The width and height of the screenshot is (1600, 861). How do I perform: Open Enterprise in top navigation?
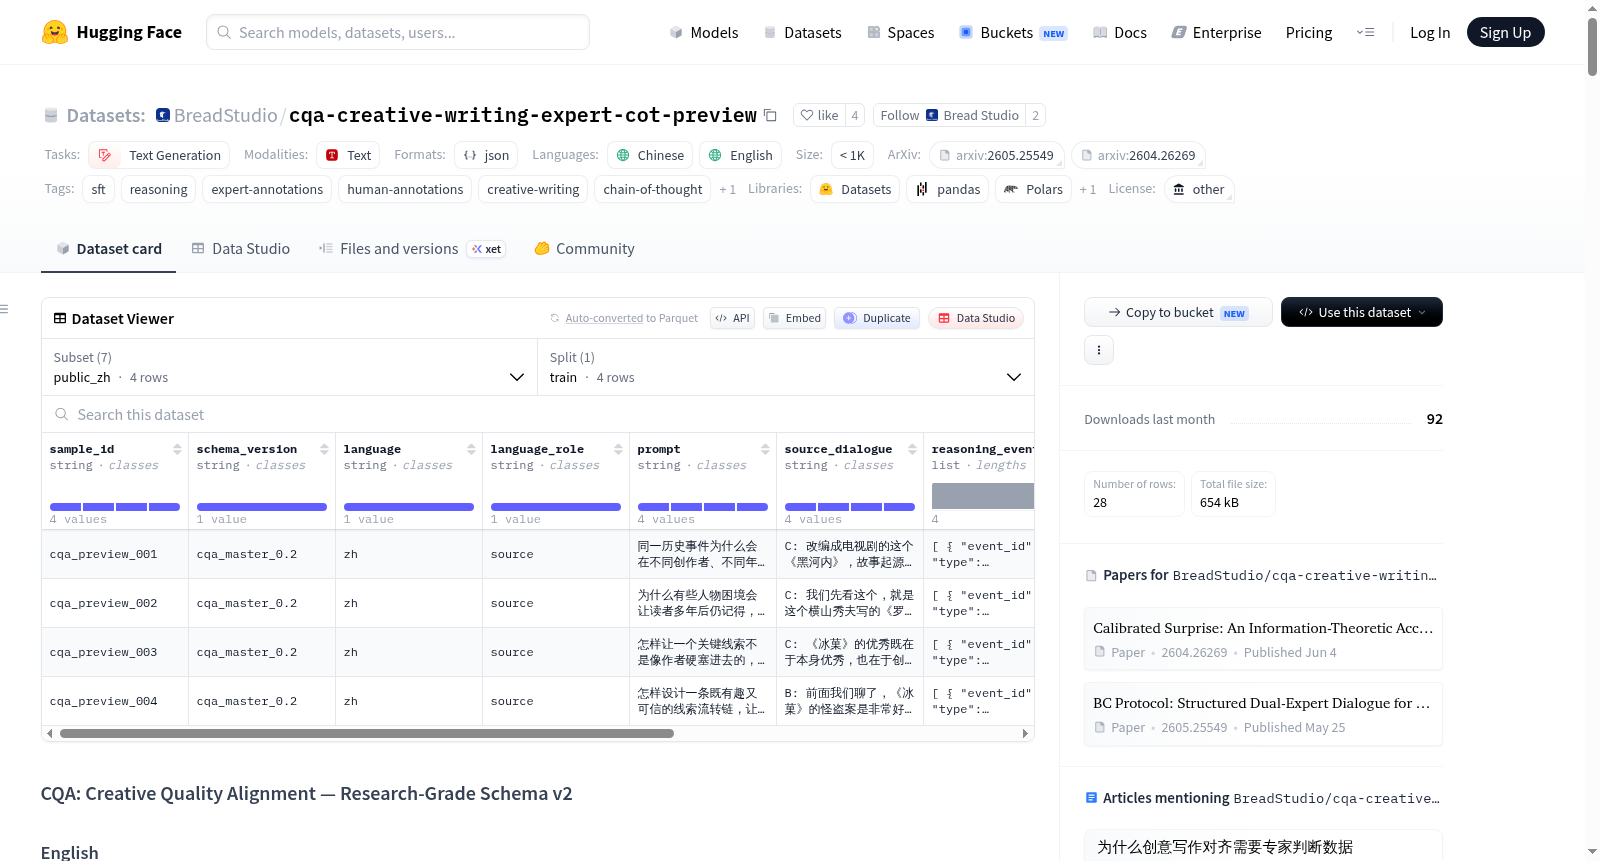[x=1216, y=32]
